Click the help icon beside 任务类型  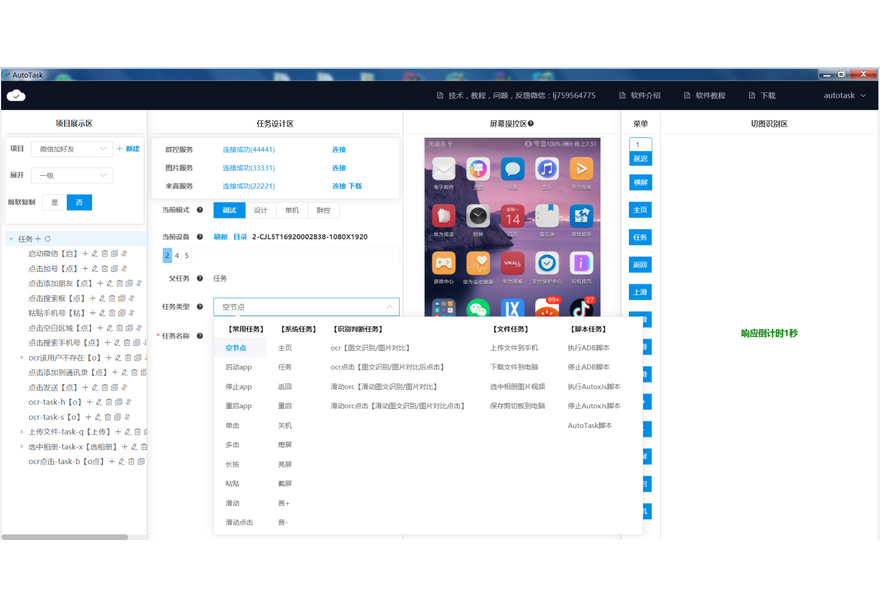tap(200, 307)
